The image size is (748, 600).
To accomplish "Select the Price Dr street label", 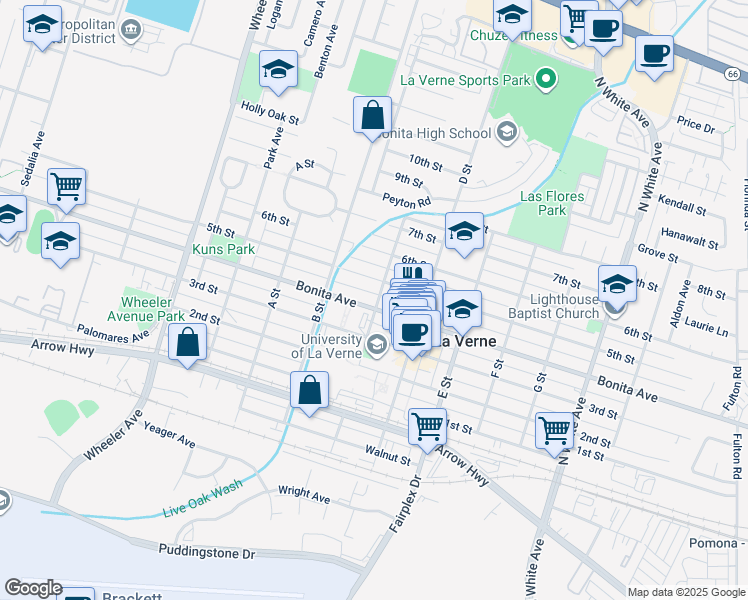I will point(696,125).
